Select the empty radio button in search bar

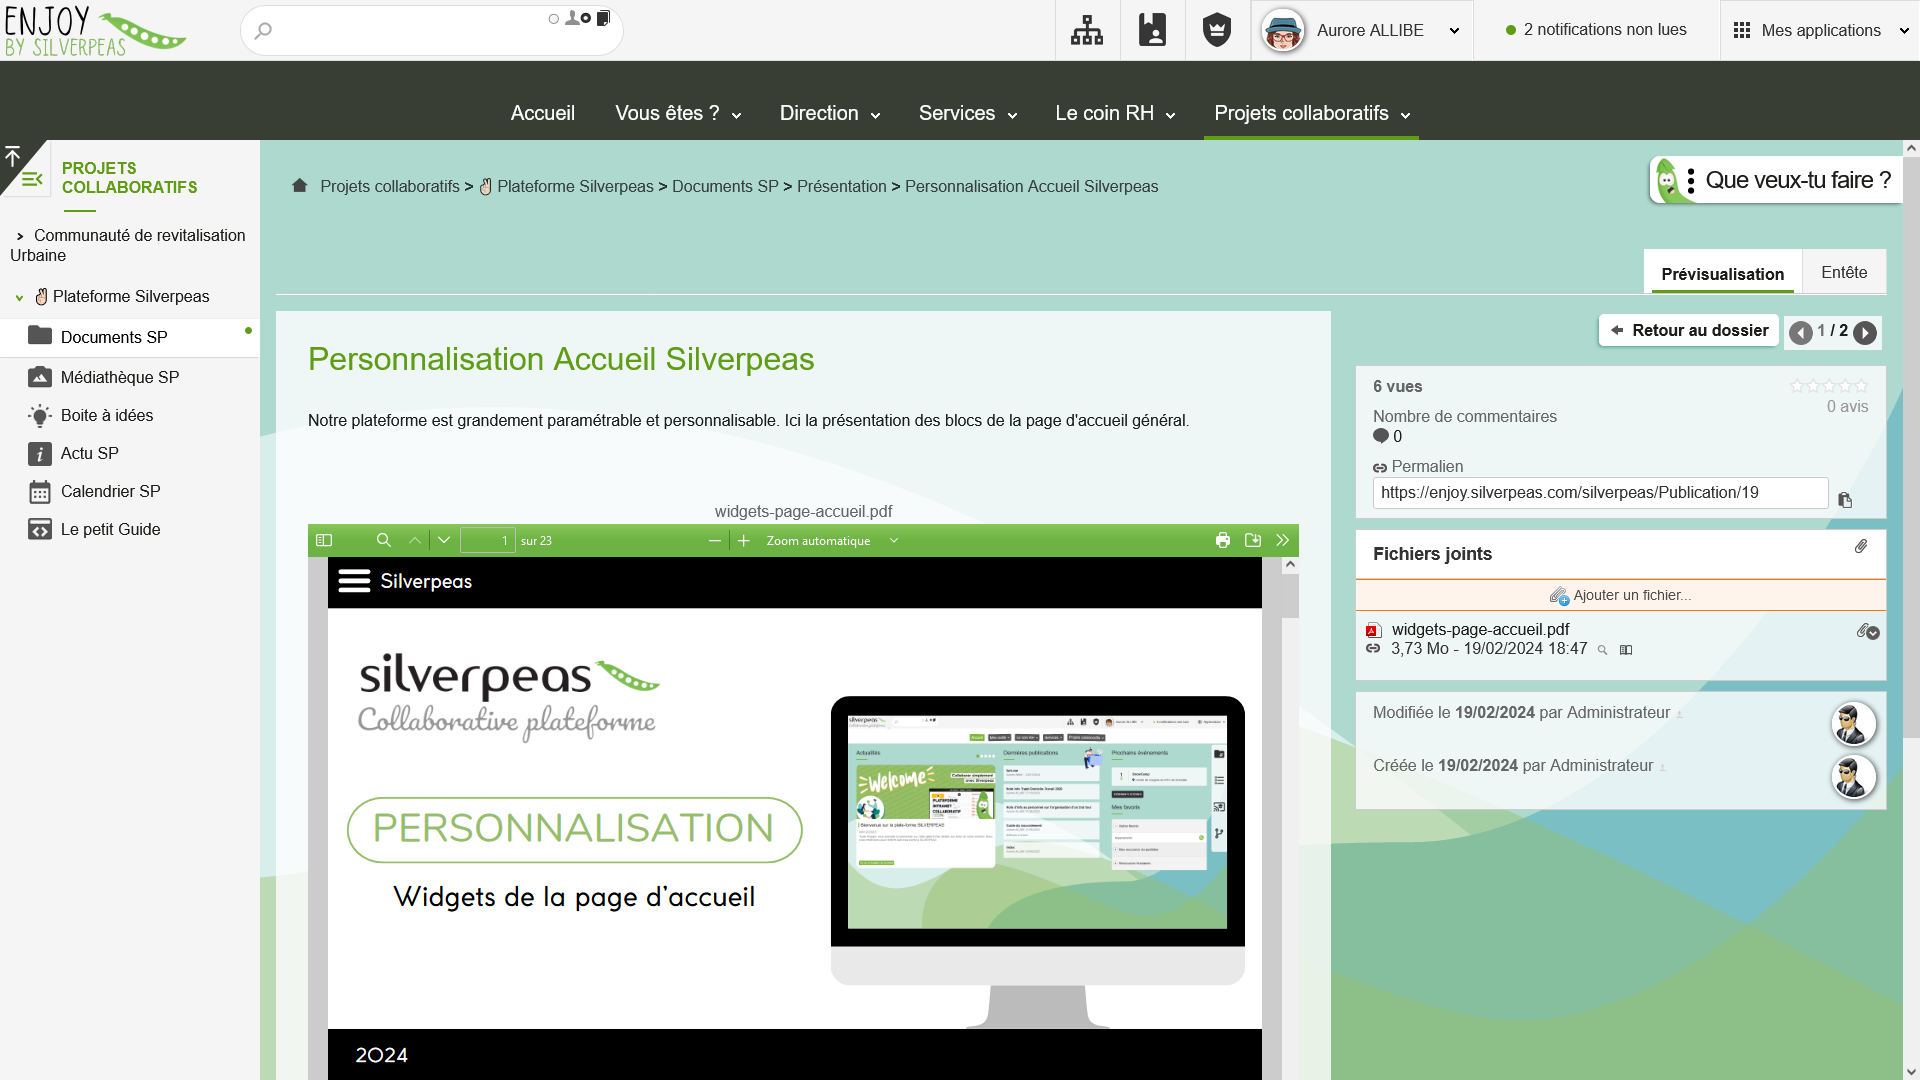(x=553, y=19)
